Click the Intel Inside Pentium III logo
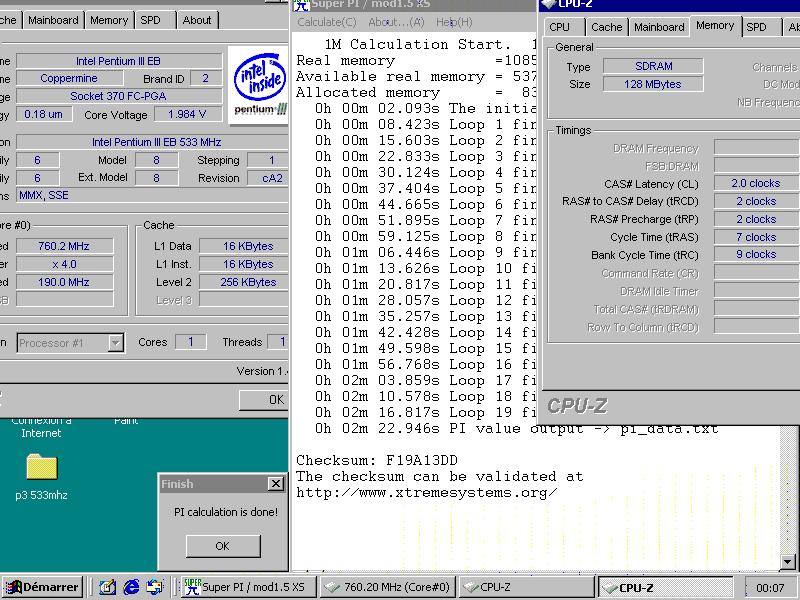Screen dimensions: 800x600 click(259, 85)
